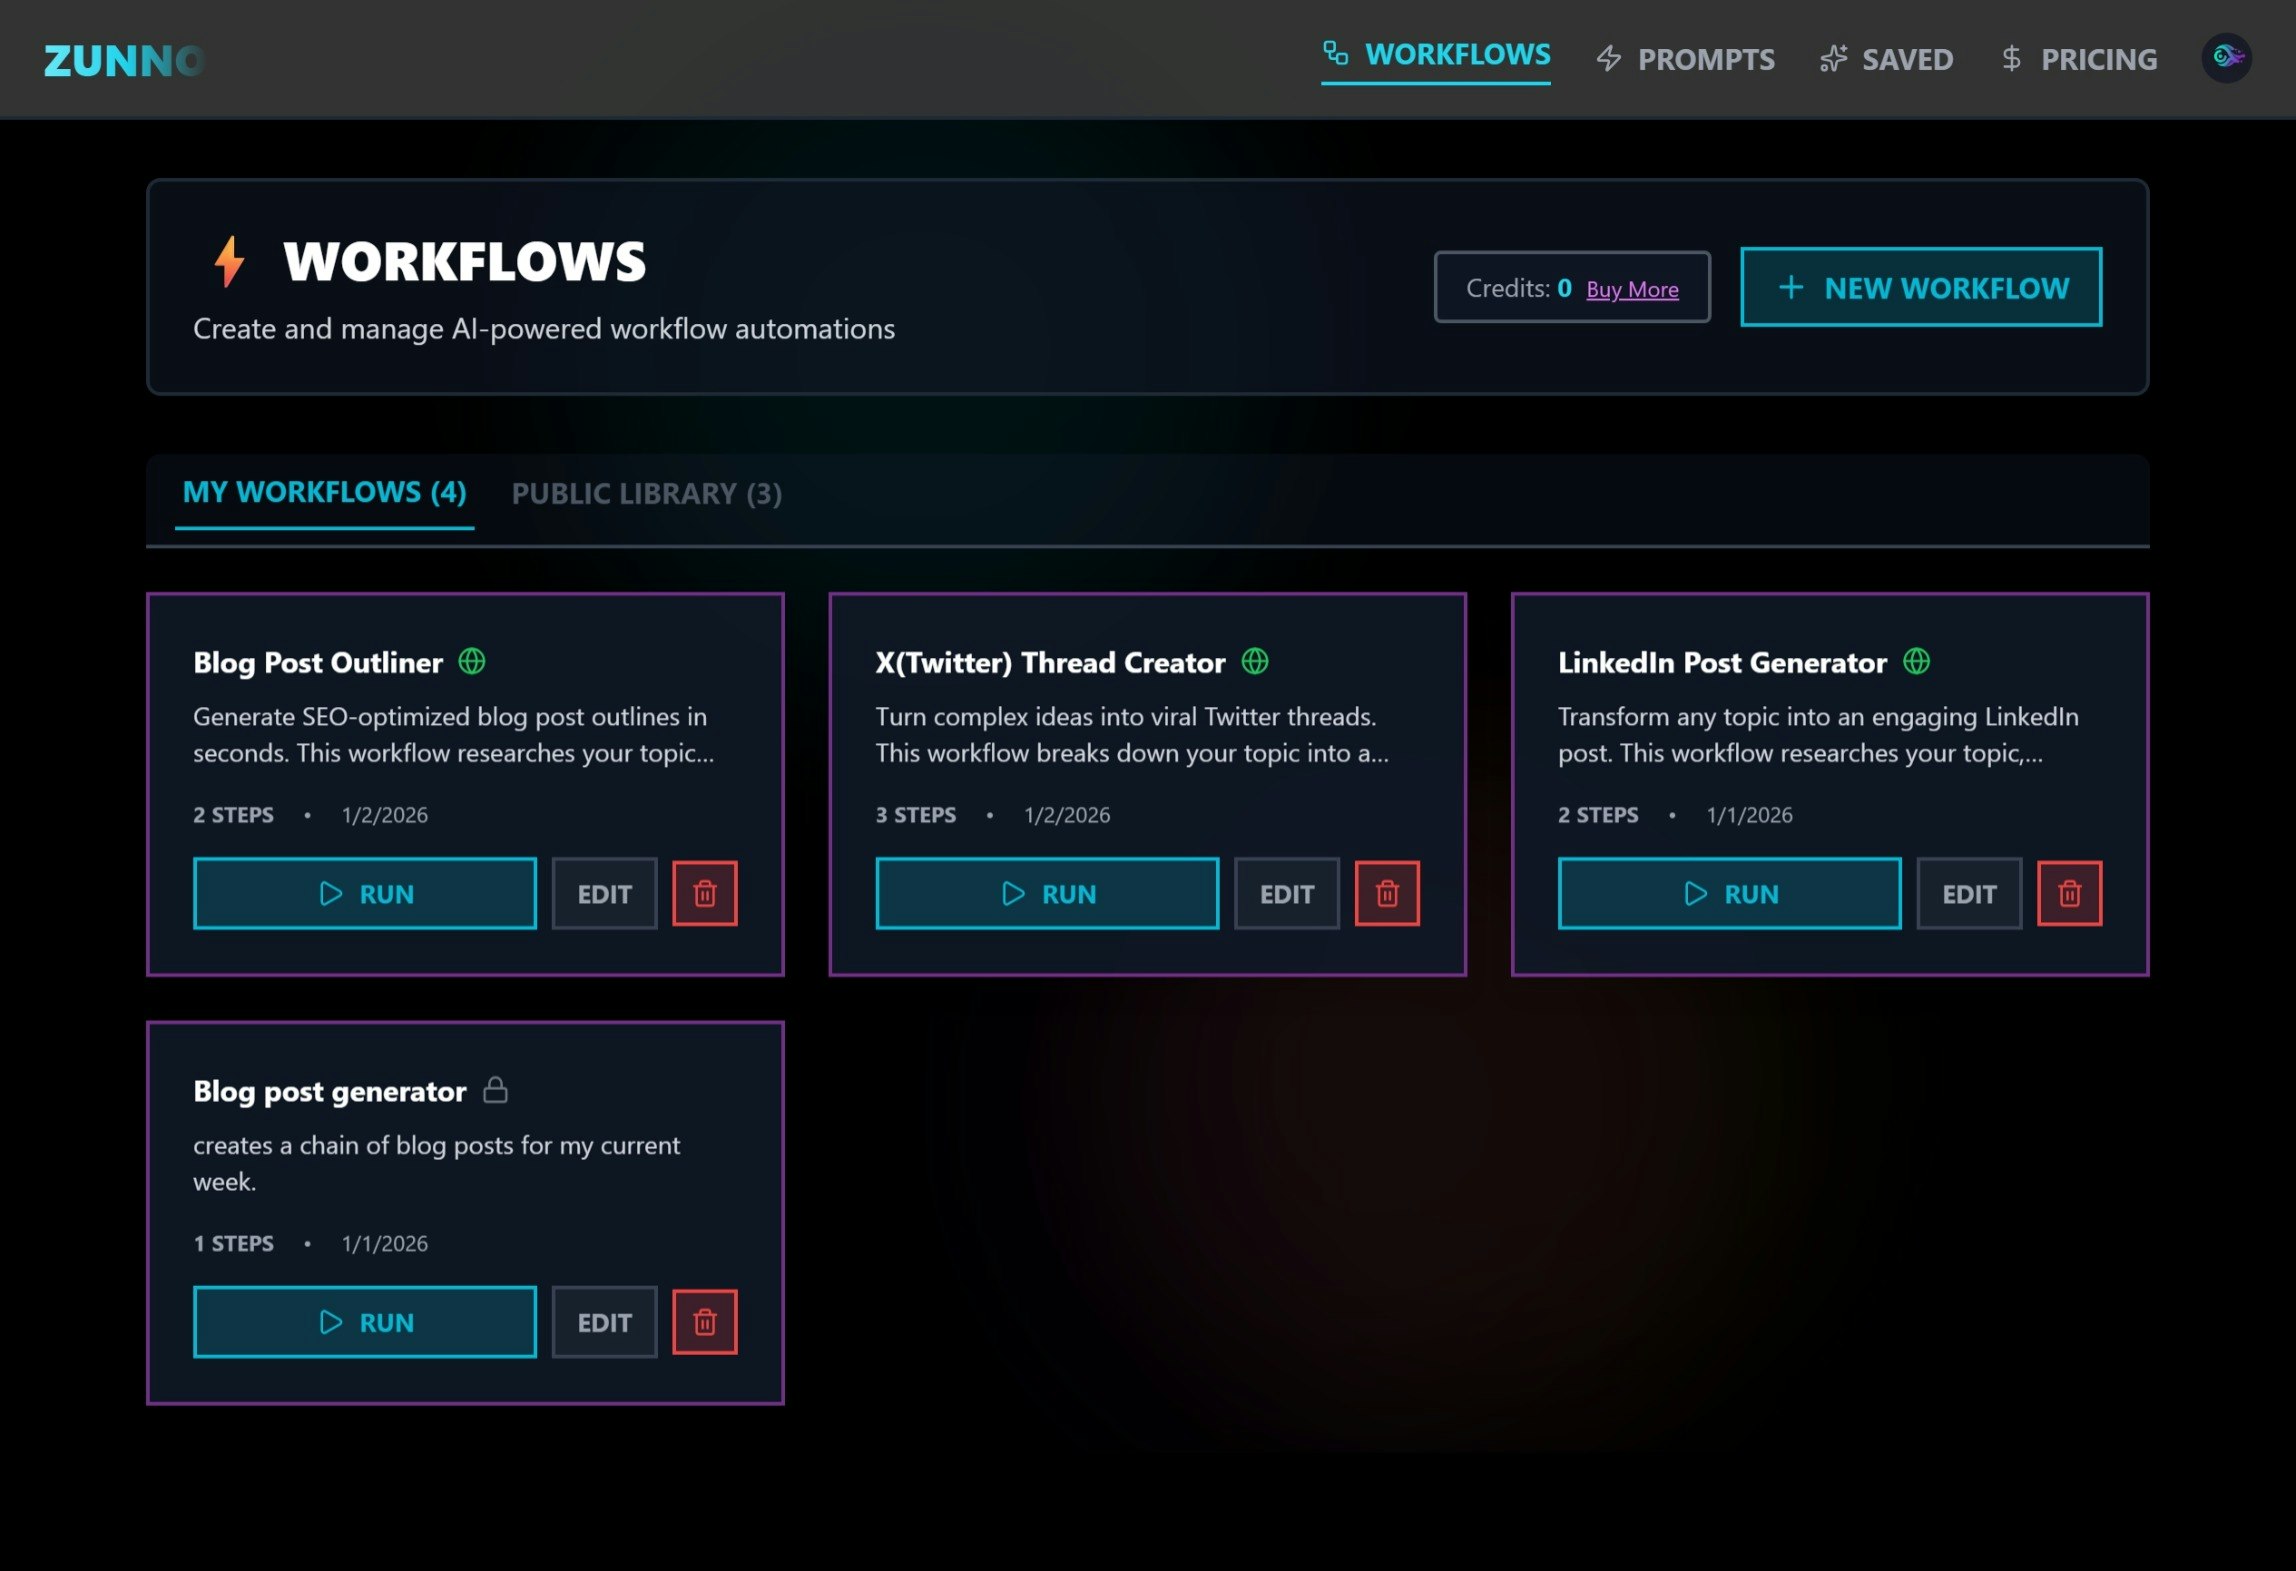Create a New Workflow
Screen dimensions: 2296x1571
(1920, 287)
